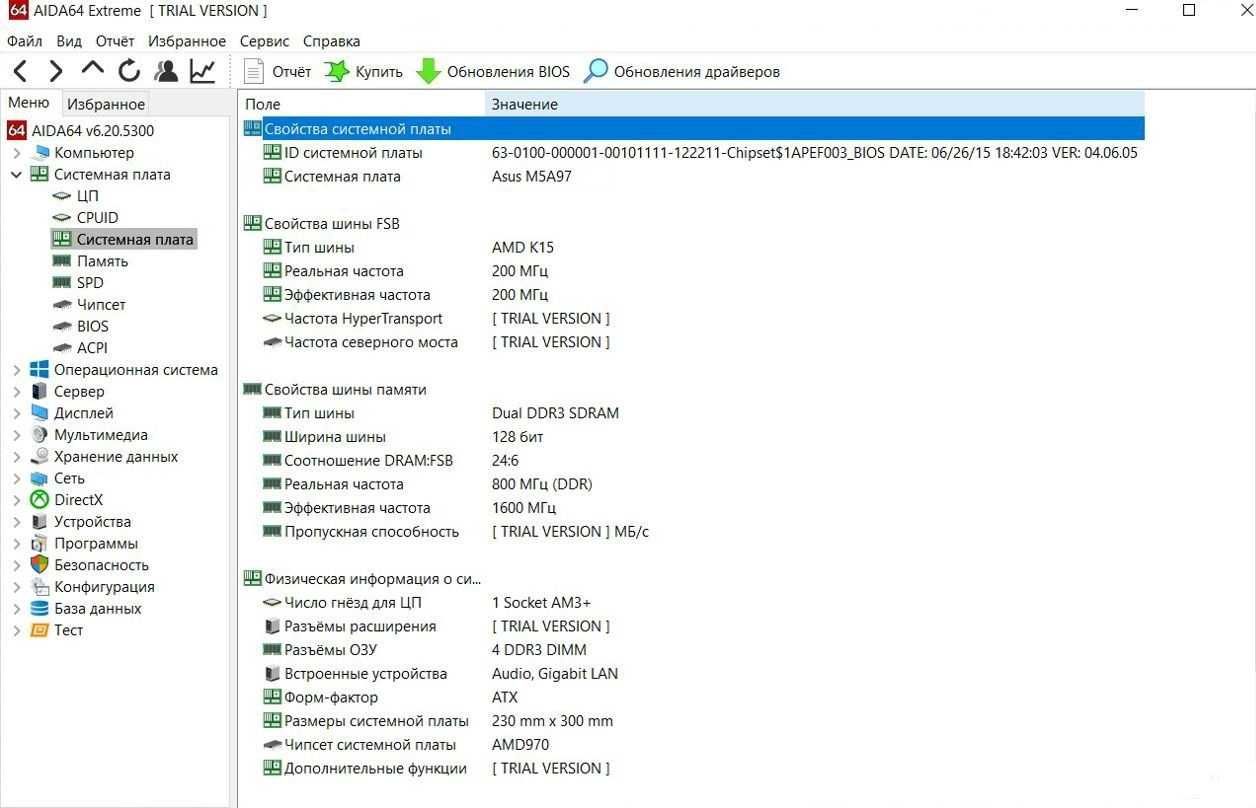Expand the Сервер tree node
The image size is (1256, 808).
pos(16,392)
